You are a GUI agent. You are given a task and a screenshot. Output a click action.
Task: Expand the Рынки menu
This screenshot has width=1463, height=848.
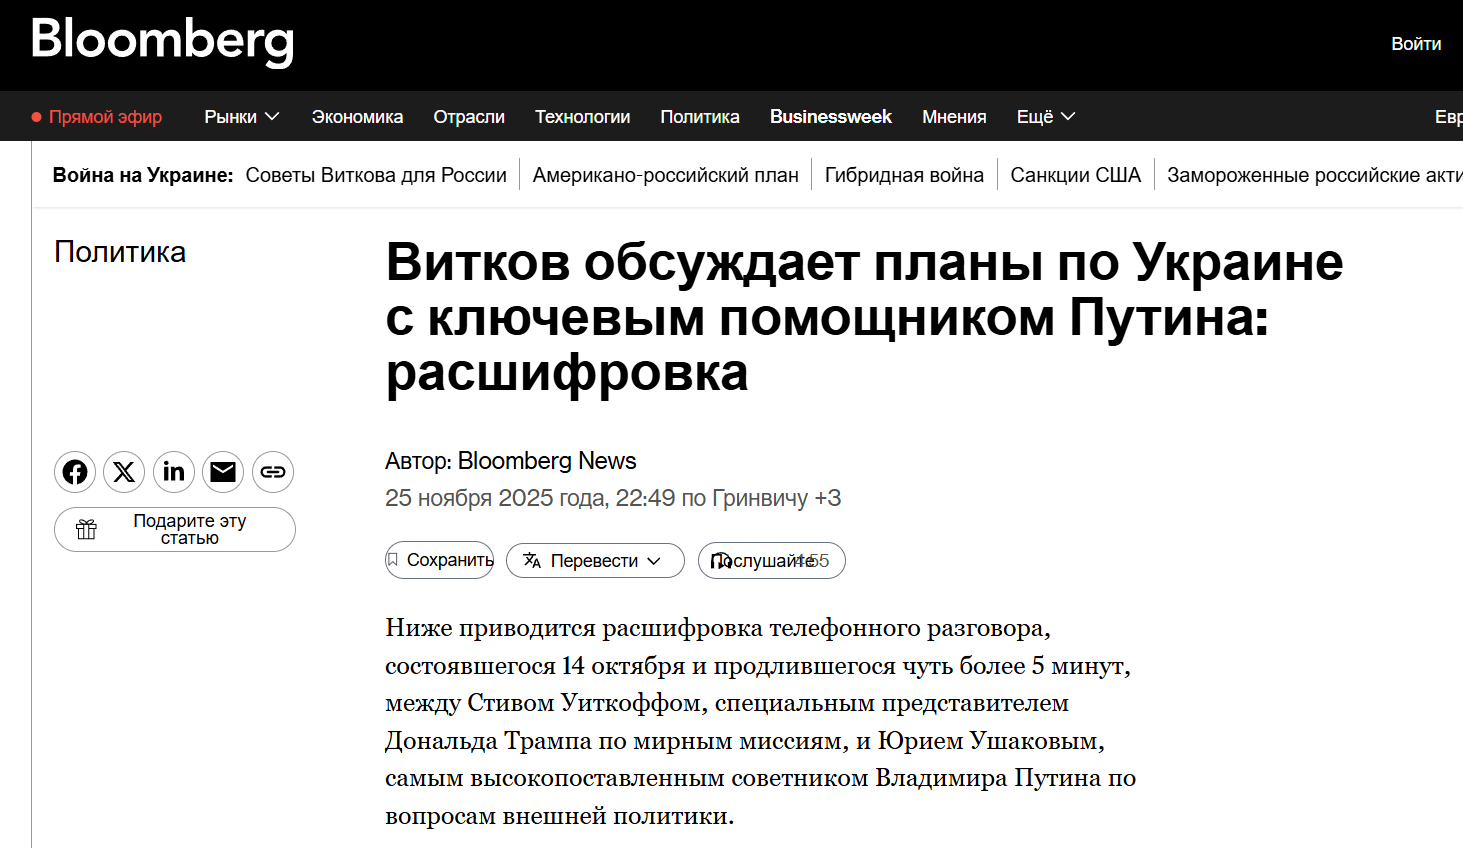click(x=241, y=117)
